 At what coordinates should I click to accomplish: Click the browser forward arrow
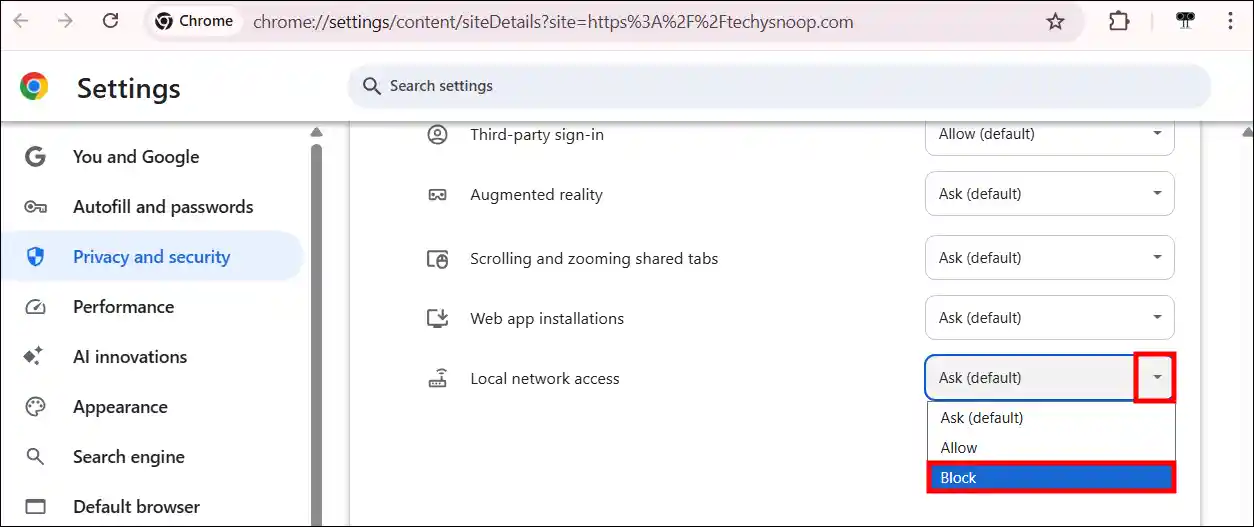click(x=66, y=21)
